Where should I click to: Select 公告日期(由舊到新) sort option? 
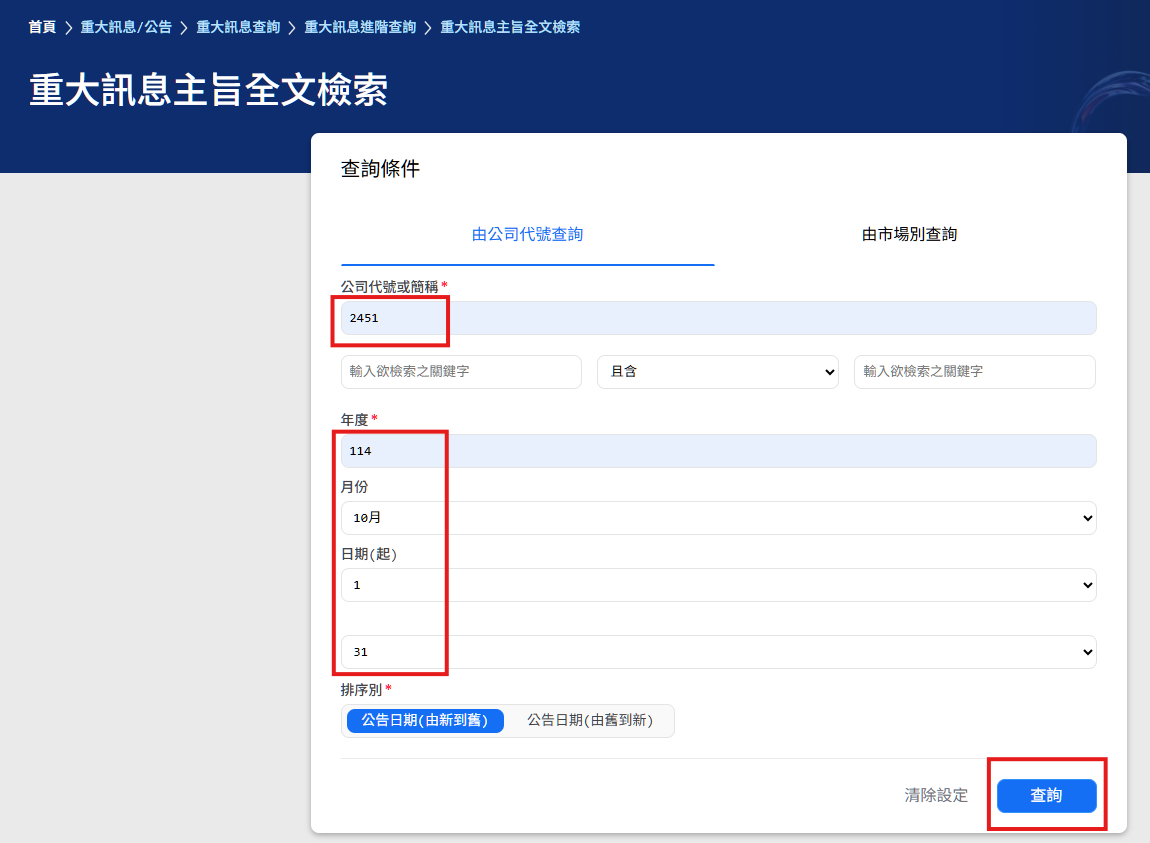coord(589,720)
